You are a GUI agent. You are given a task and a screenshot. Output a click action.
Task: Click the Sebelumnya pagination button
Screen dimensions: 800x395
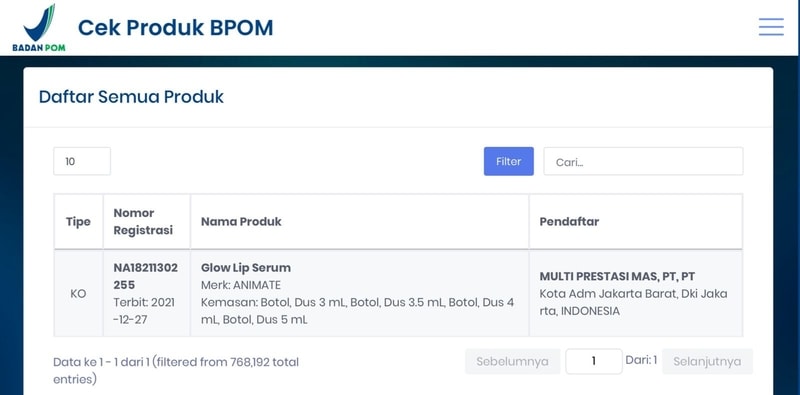pos(513,361)
